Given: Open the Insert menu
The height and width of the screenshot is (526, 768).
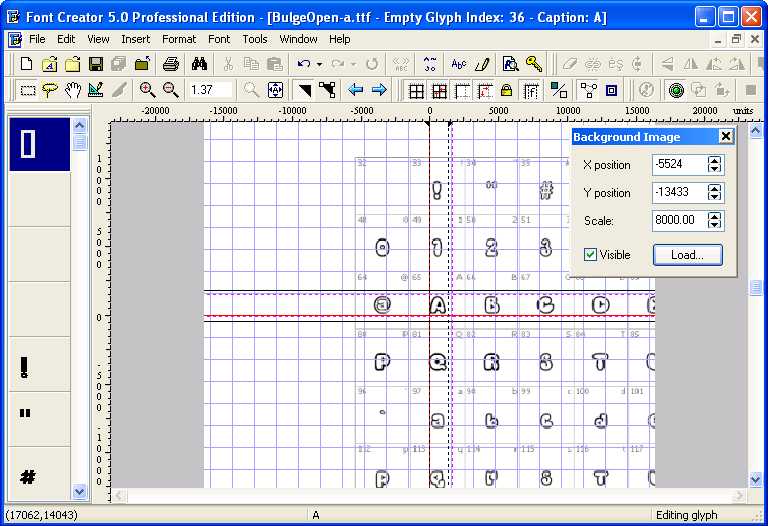Looking at the screenshot, I should (x=136, y=39).
